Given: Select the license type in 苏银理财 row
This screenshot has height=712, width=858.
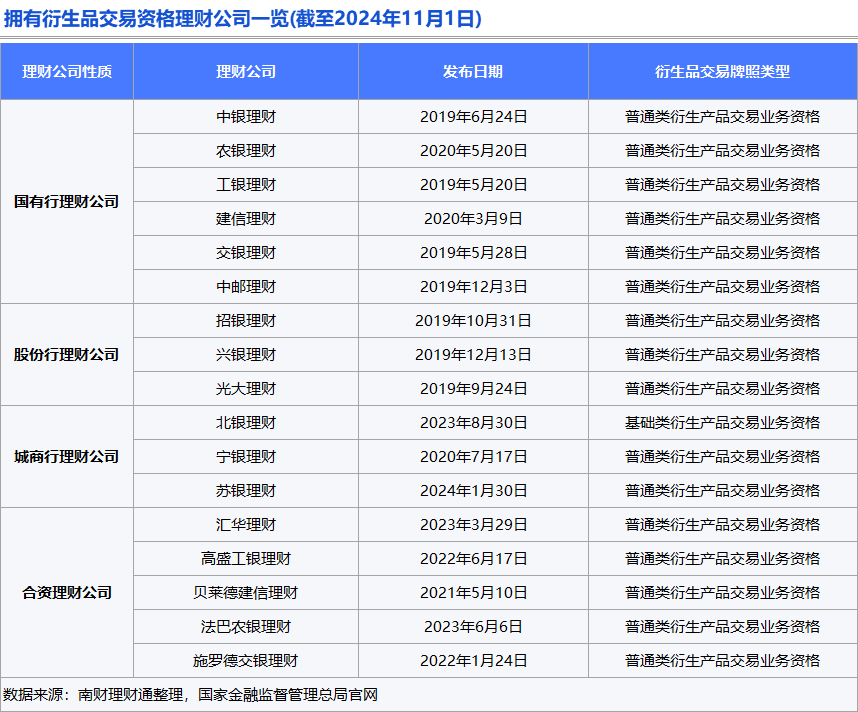Looking at the screenshot, I should pyautogui.click(x=723, y=491).
